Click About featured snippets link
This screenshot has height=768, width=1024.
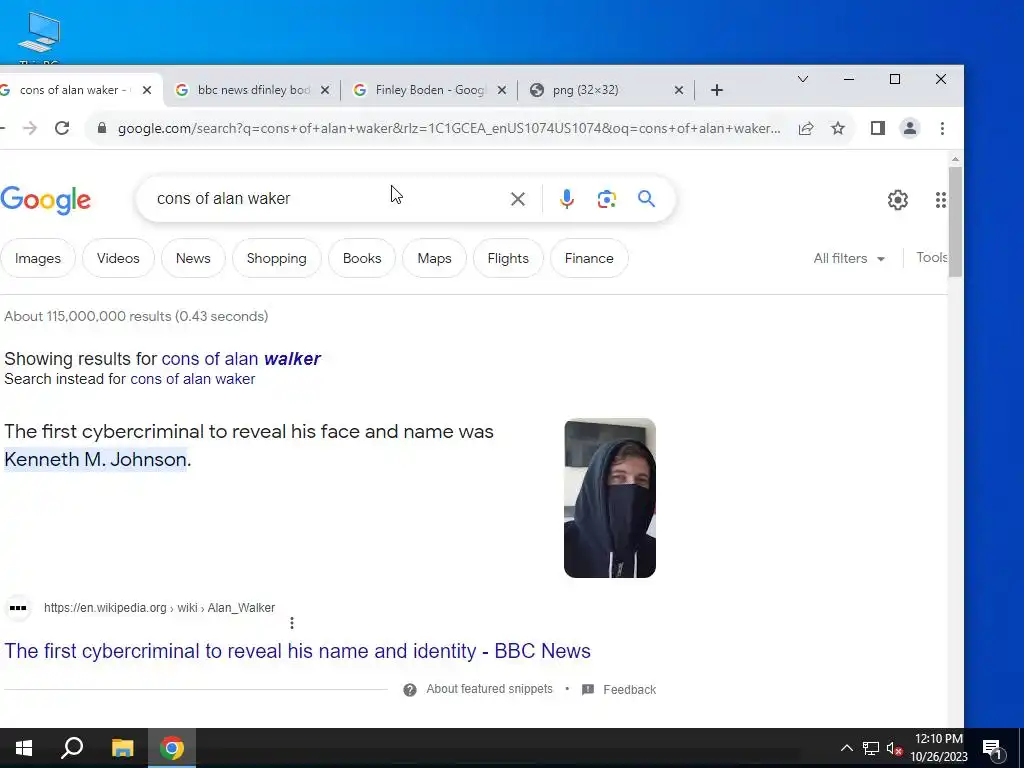(489, 689)
